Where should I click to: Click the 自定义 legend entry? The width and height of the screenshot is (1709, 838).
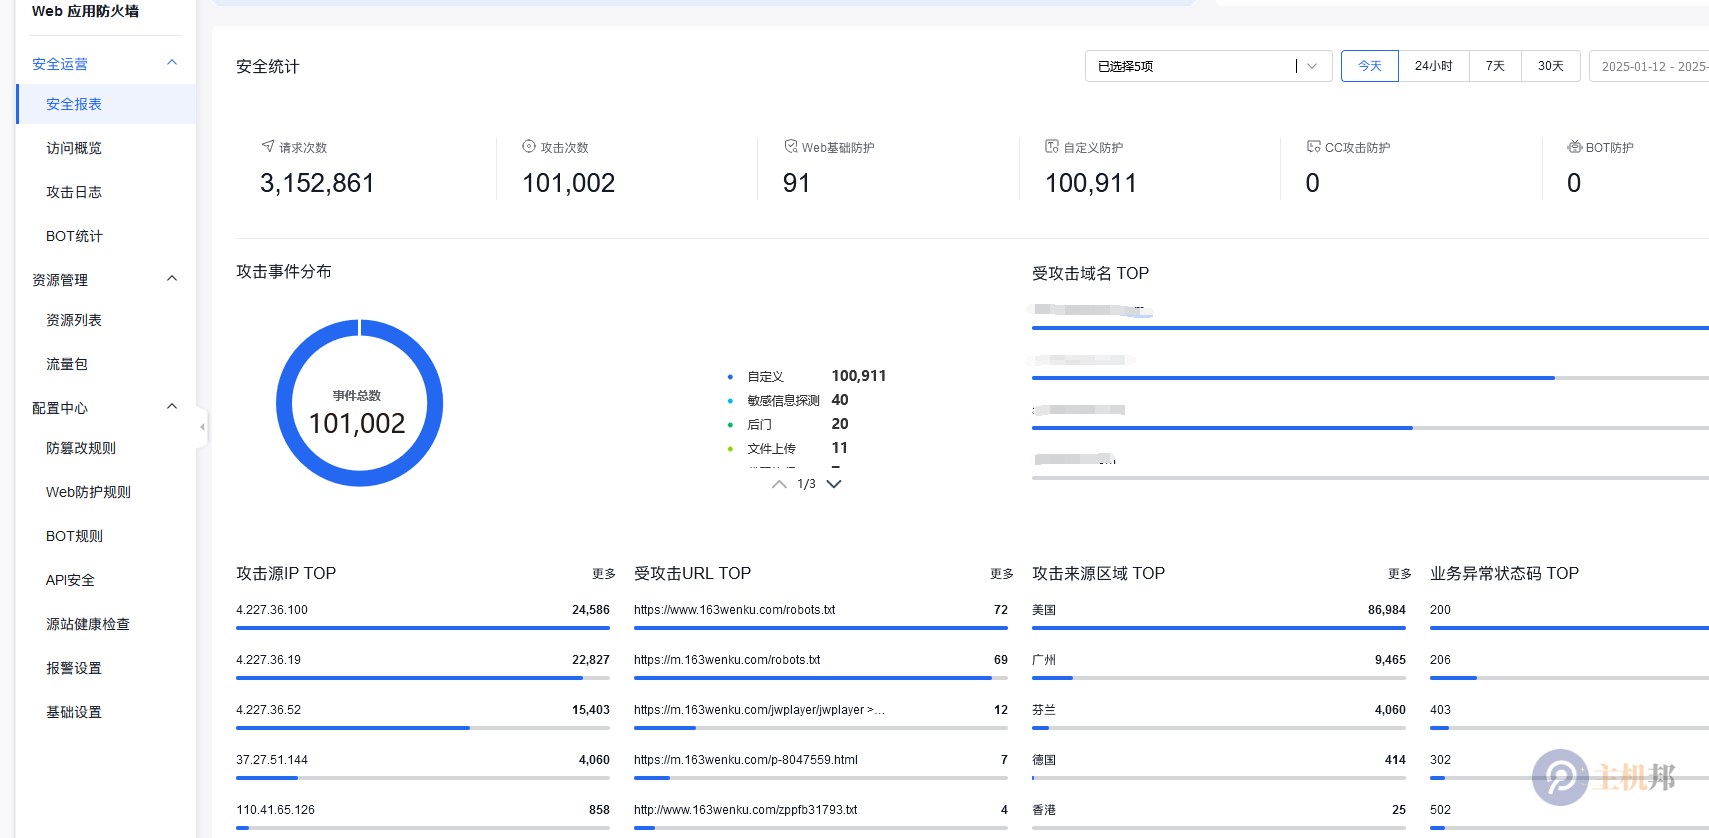coord(807,376)
